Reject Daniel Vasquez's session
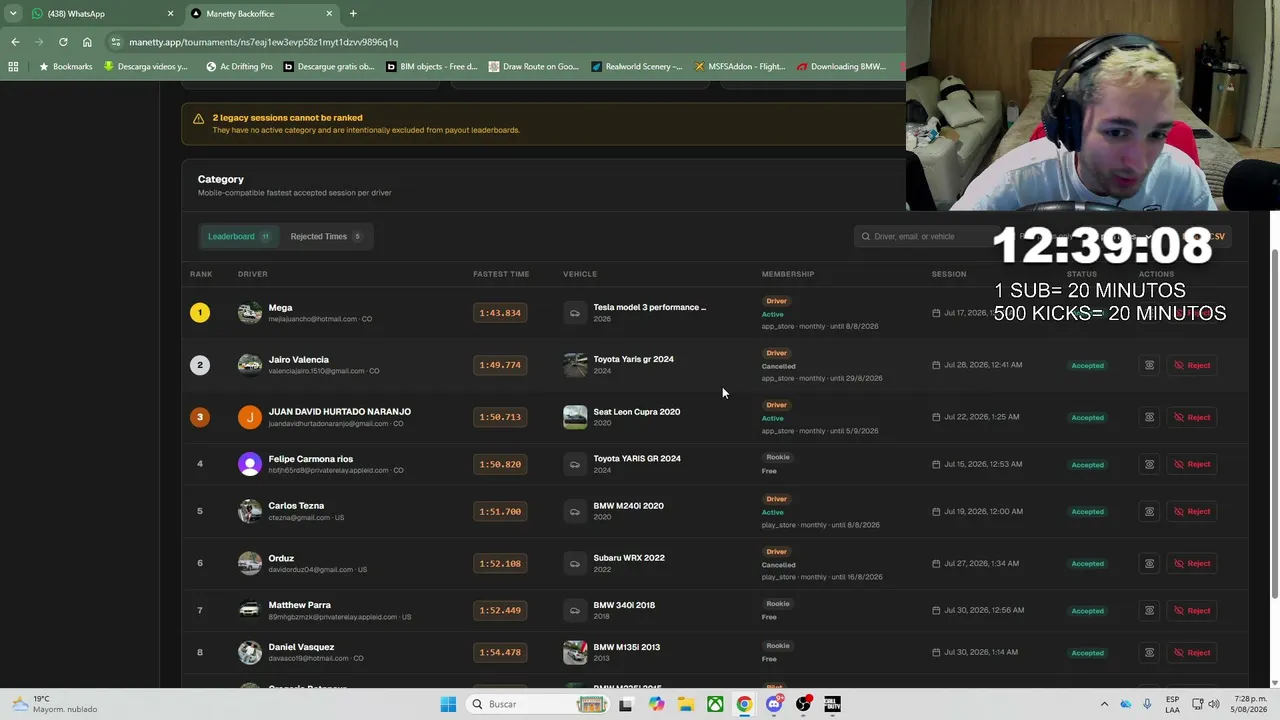Viewport: 1280px width, 720px height. click(x=1192, y=652)
